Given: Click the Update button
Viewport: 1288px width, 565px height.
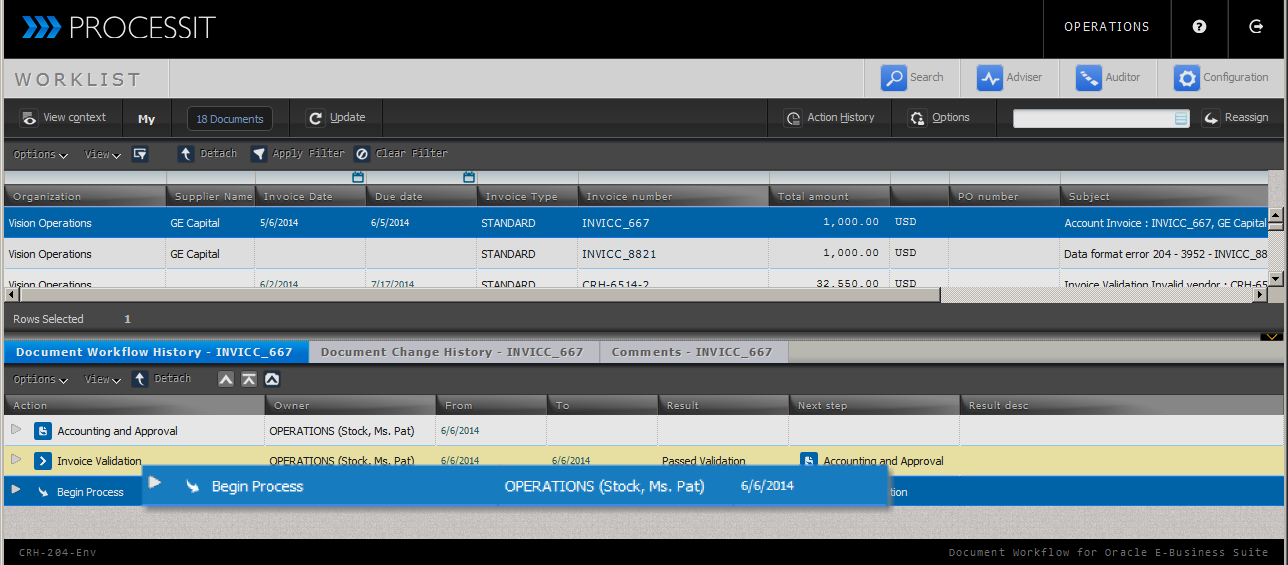Looking at the screenshot, I should 336,118.
